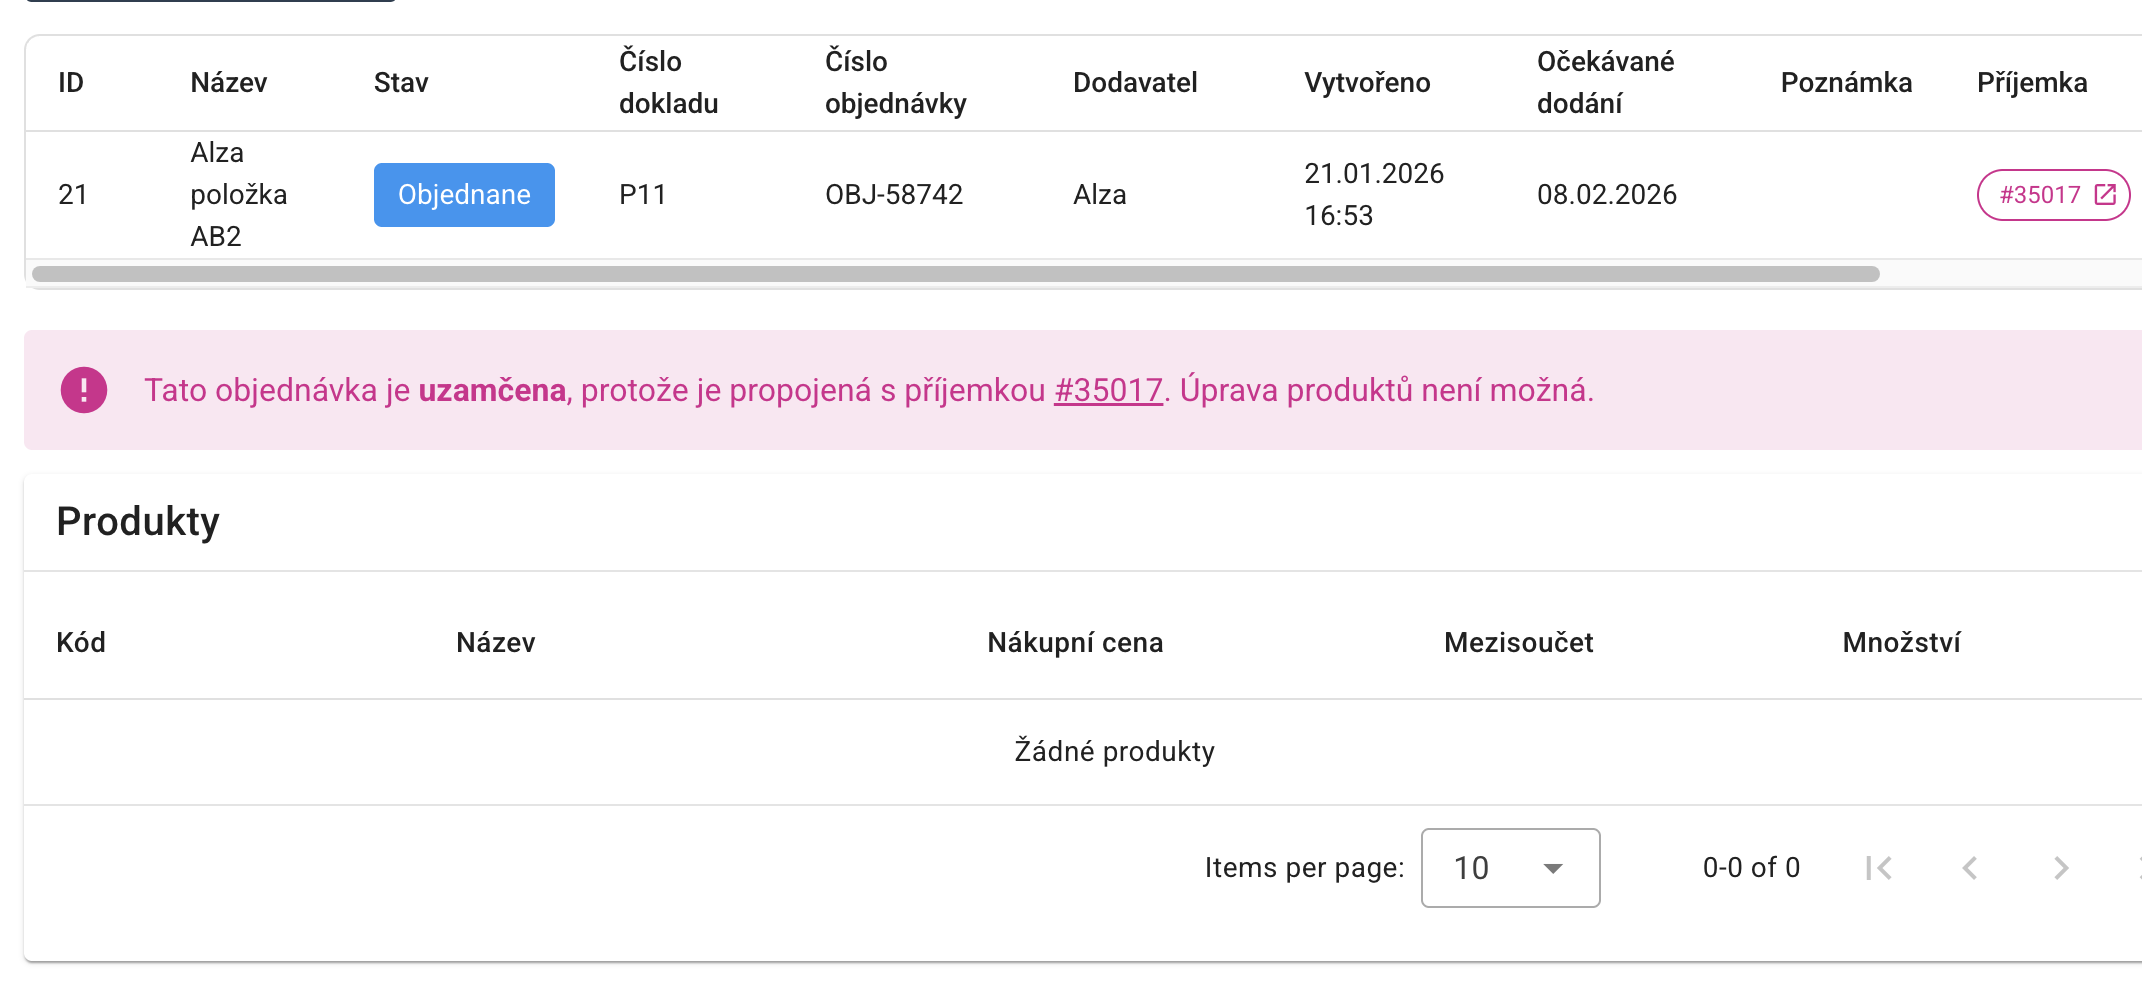Viewport: 2142px width, 982px height.
Task: Select order number OBJ-58742 cell
Action: 894,195
